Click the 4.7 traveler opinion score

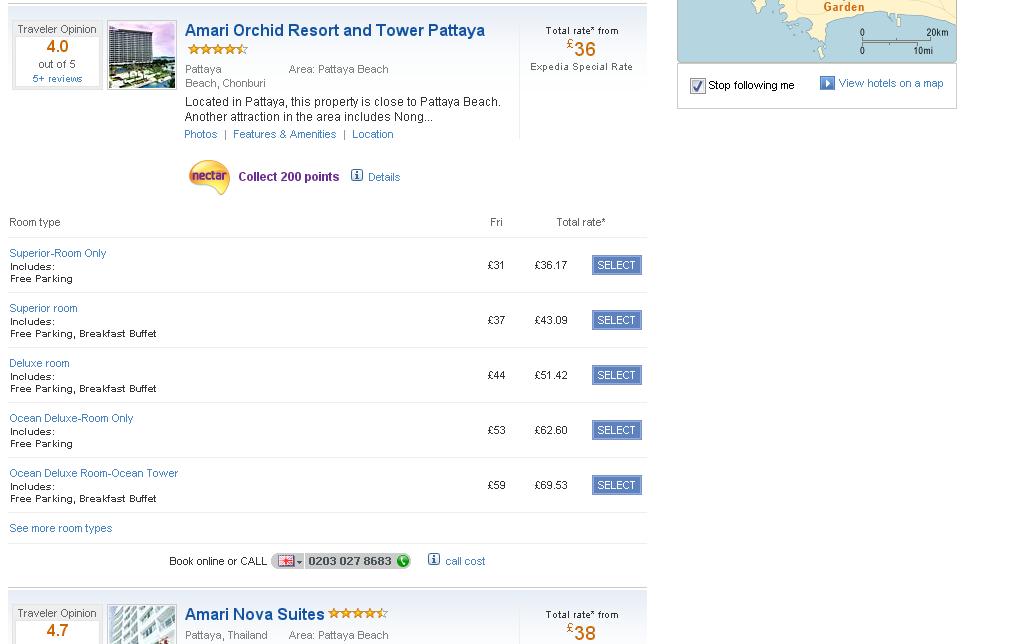(x=58, y=630)
